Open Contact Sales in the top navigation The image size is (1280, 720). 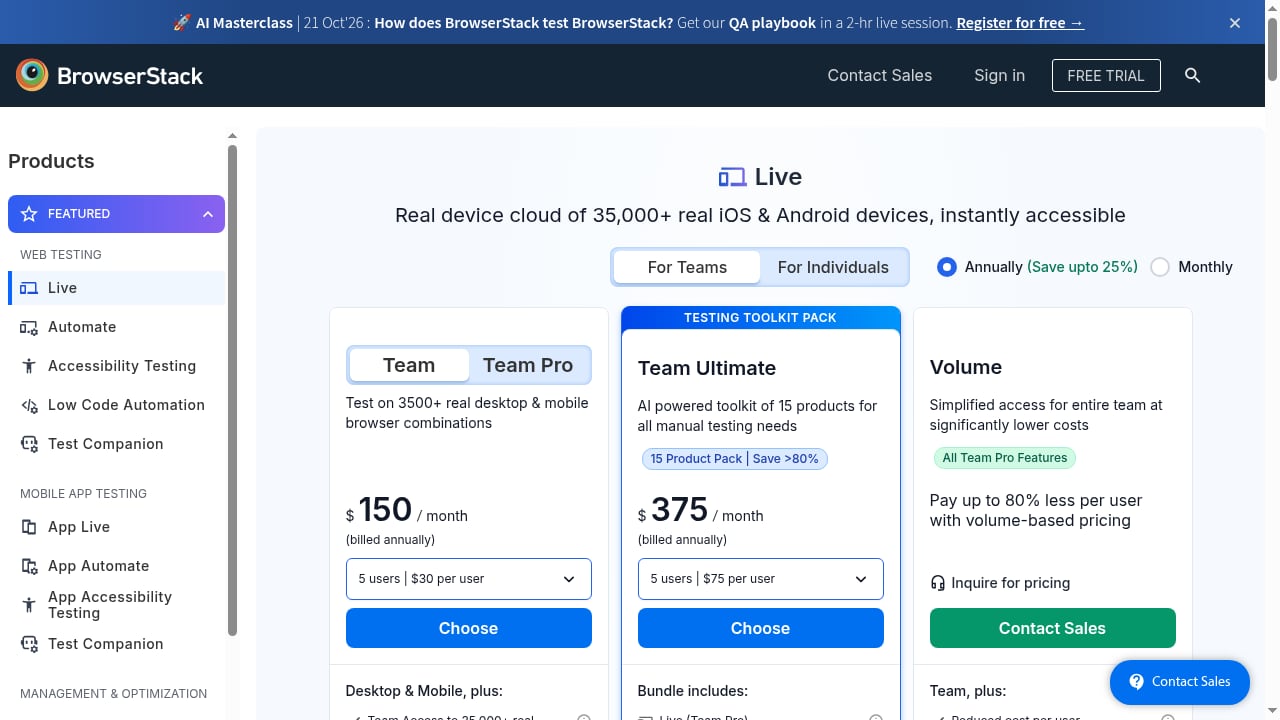[x=880, y=75]
